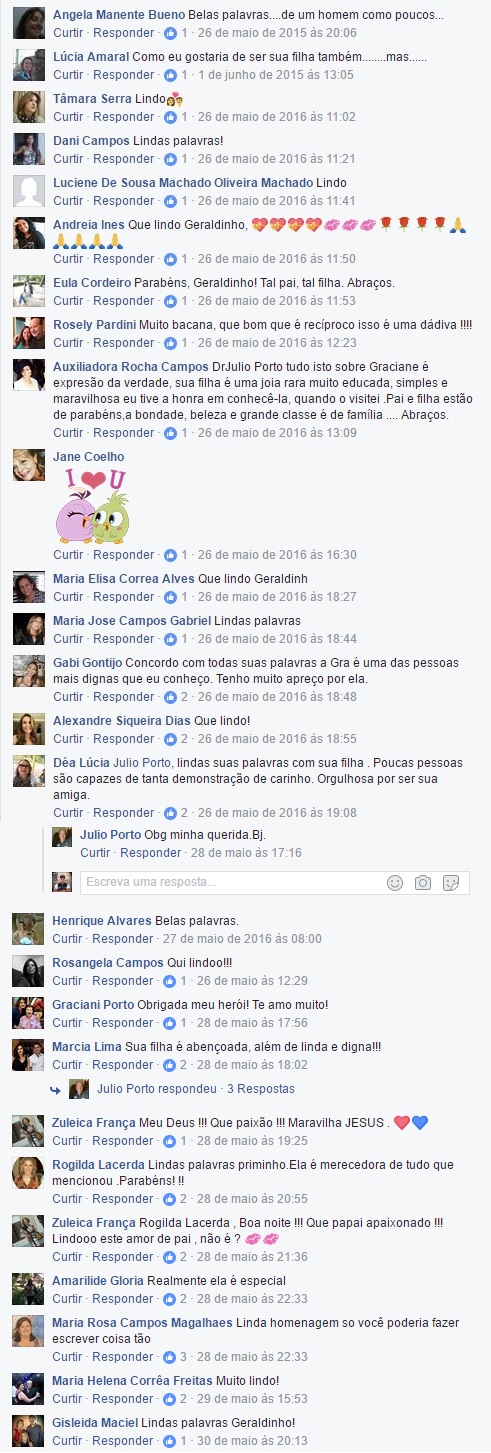Click like count icon on Gabi Gontijo's comment

point(170,697)
